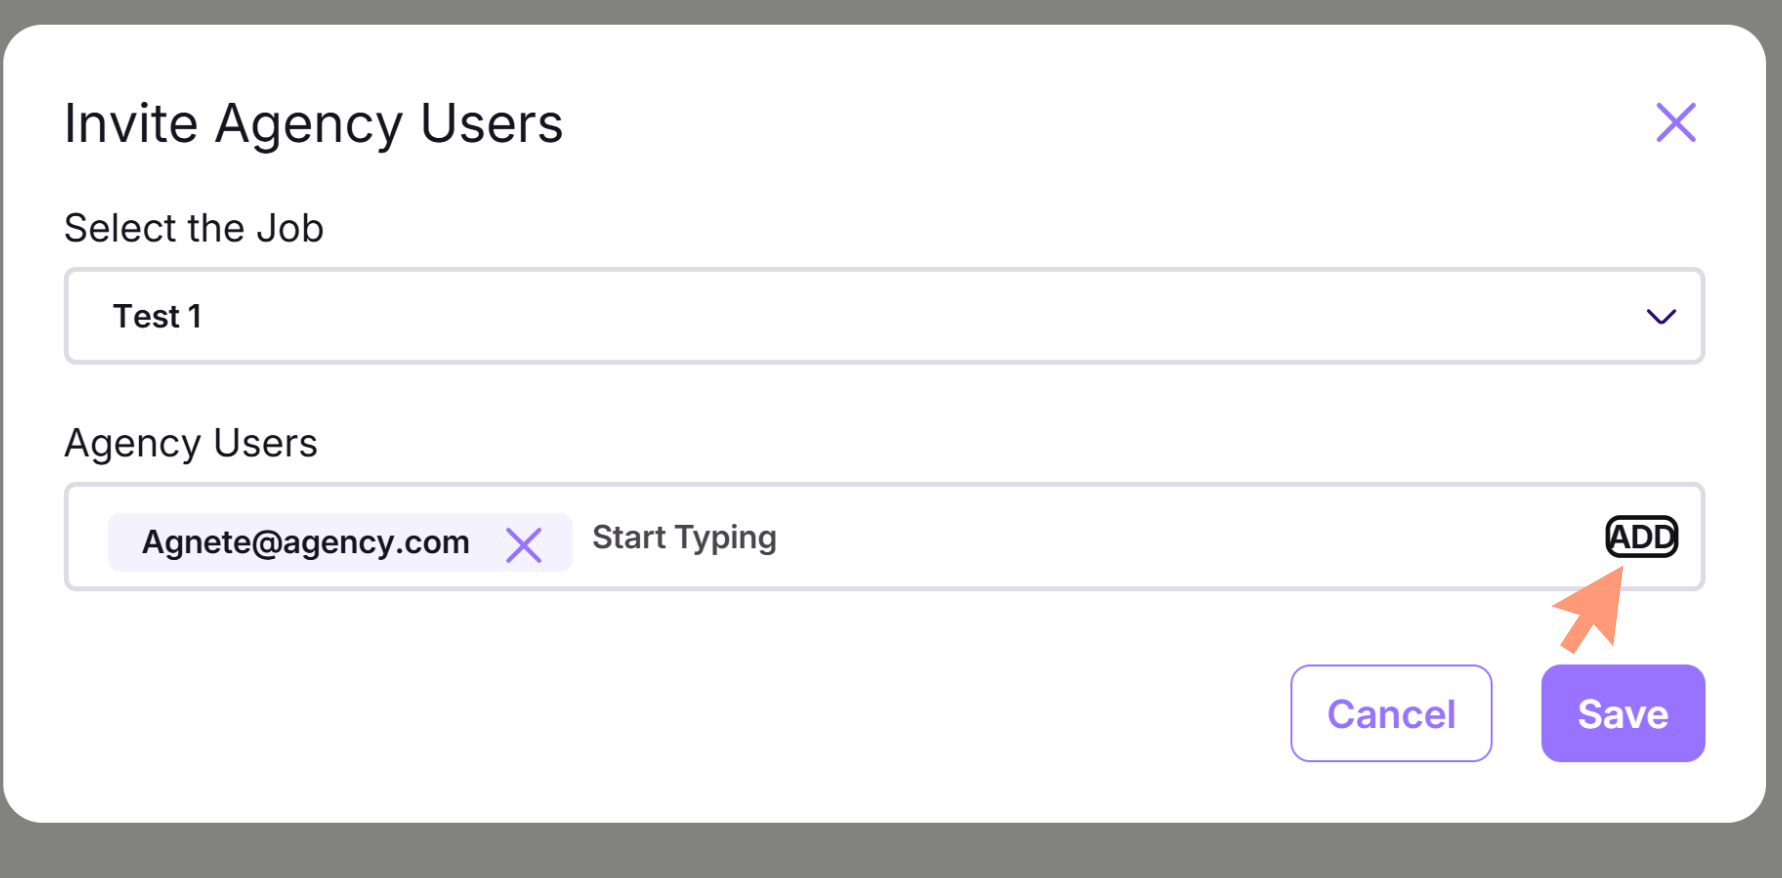Screen dimensions: 1782x878
Task: Close the Invite Agency Users dialog
Action: pos(1675,123)
